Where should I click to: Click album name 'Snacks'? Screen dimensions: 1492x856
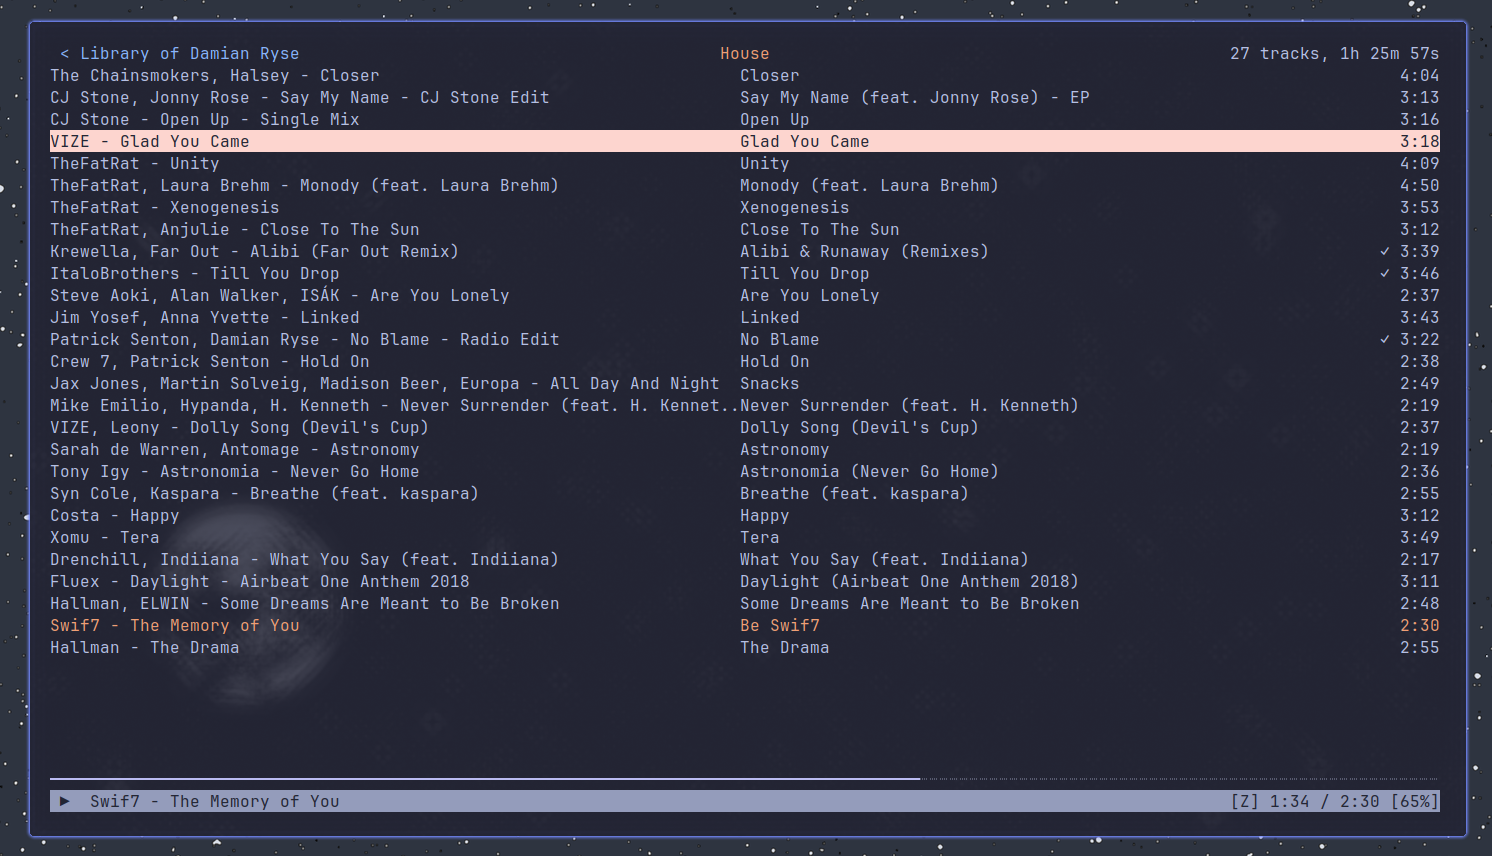(770, 384)
